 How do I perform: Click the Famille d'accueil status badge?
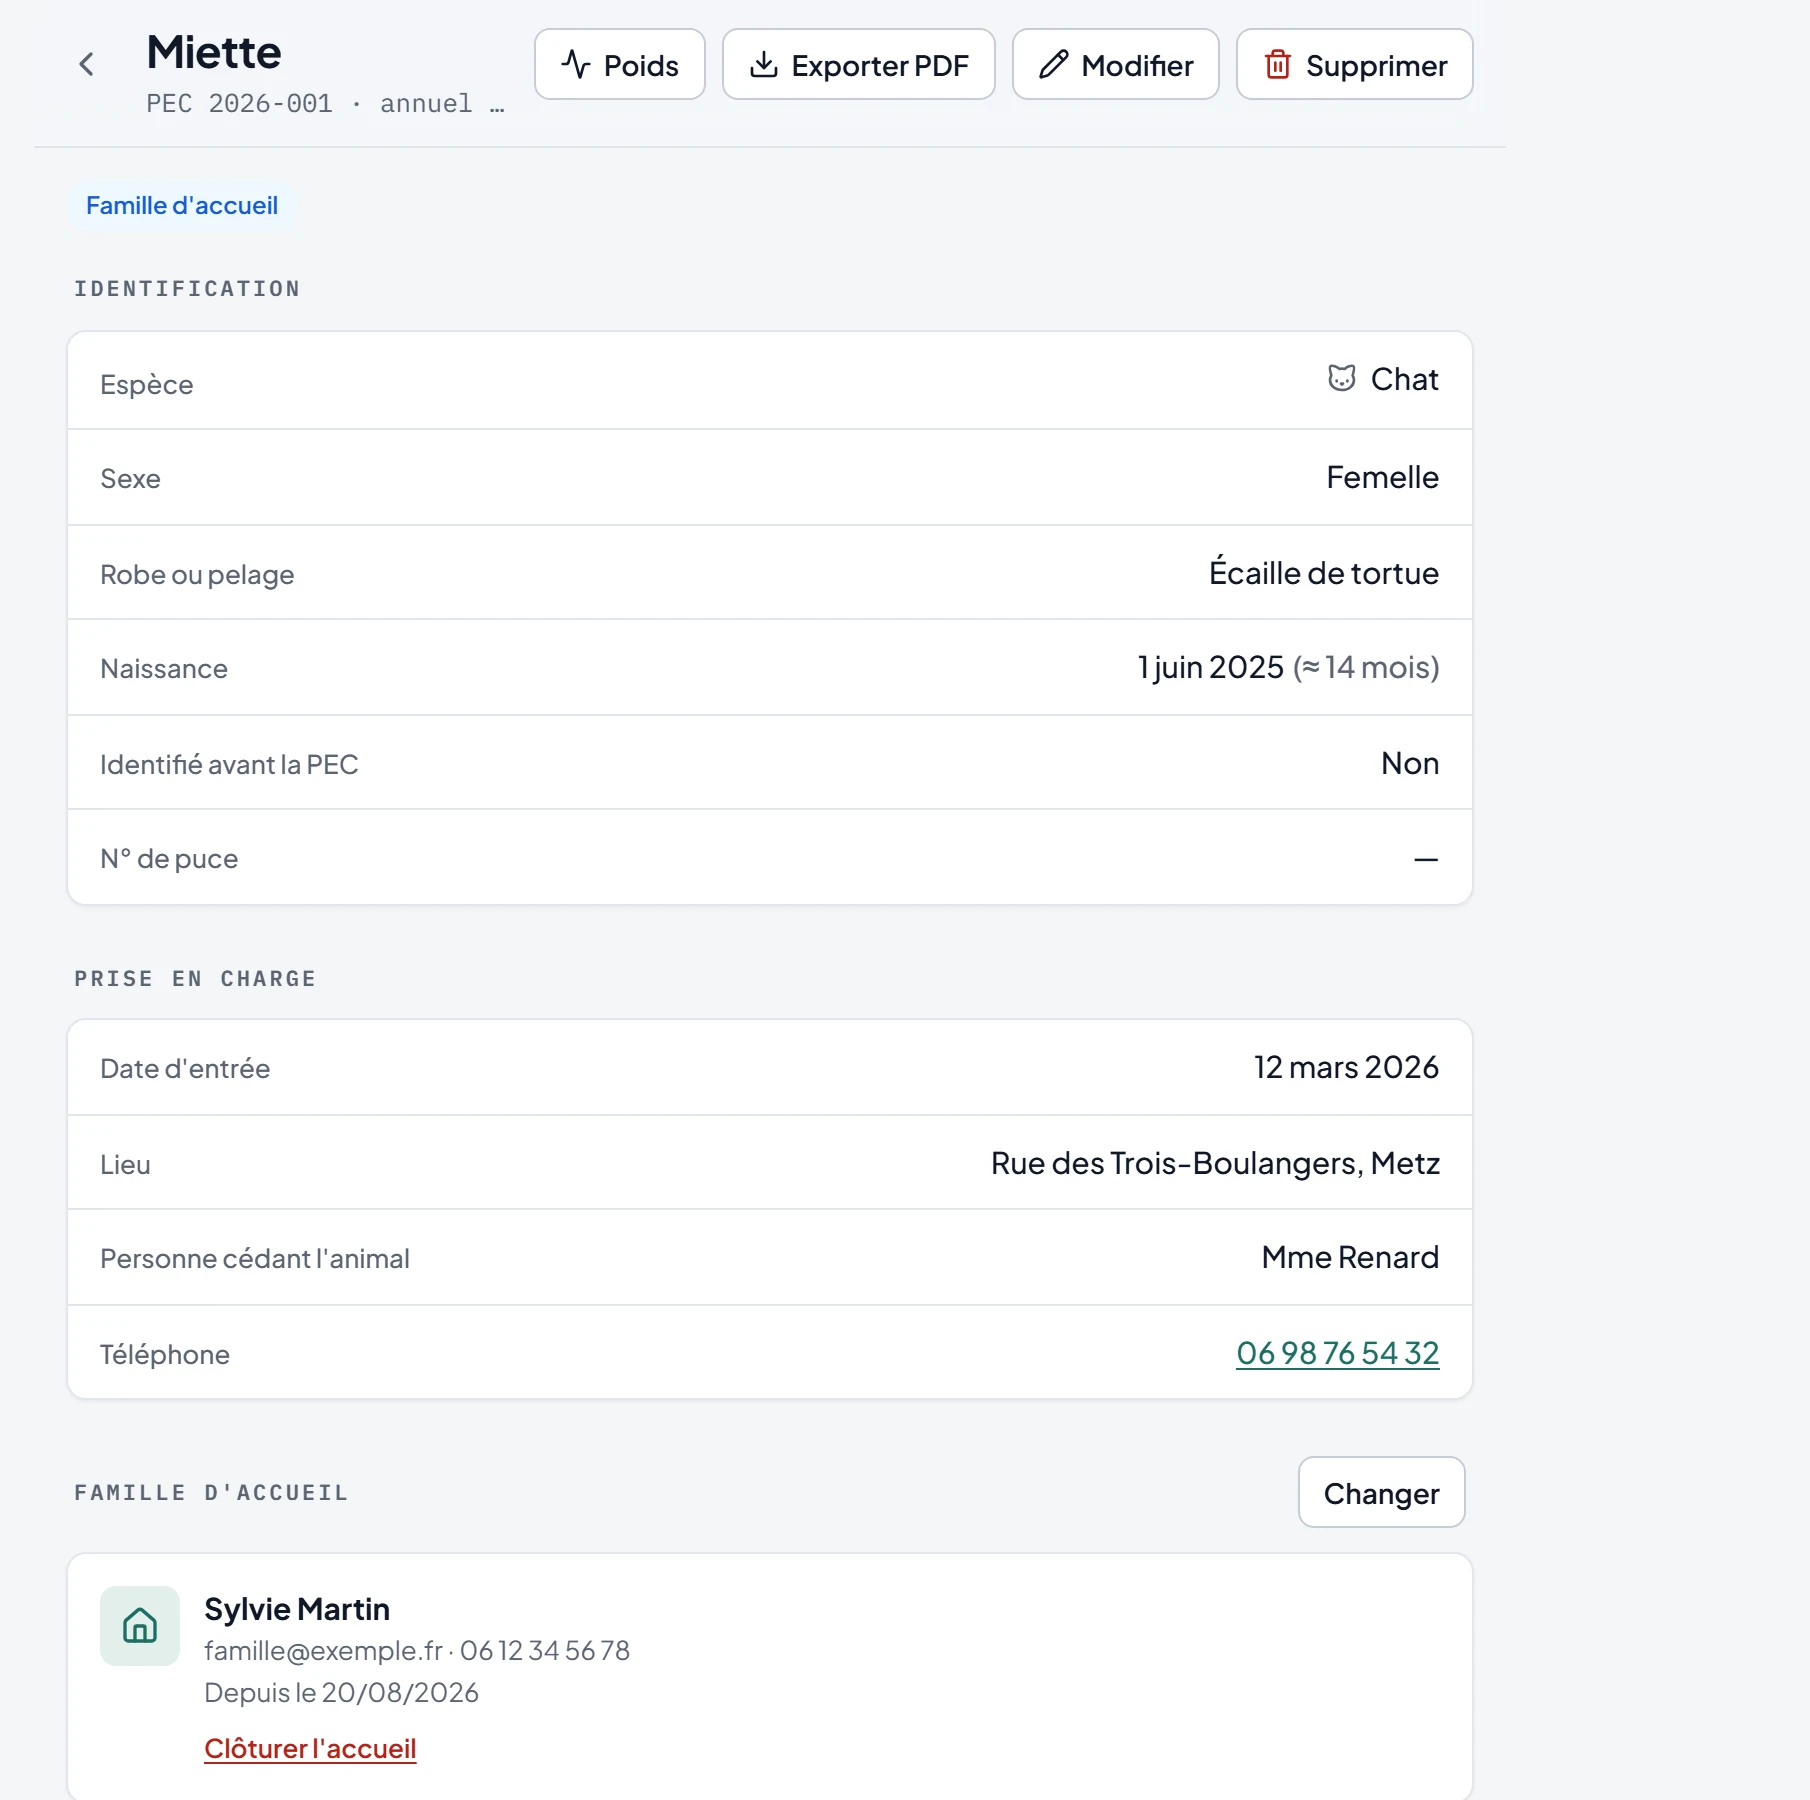(182, 206)
